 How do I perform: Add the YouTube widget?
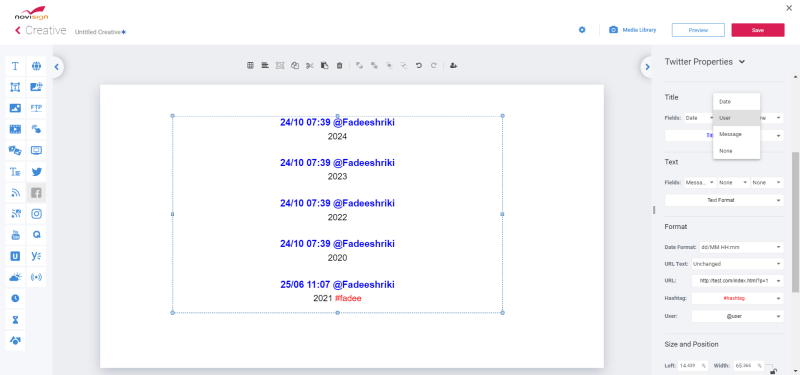[15, 235]
